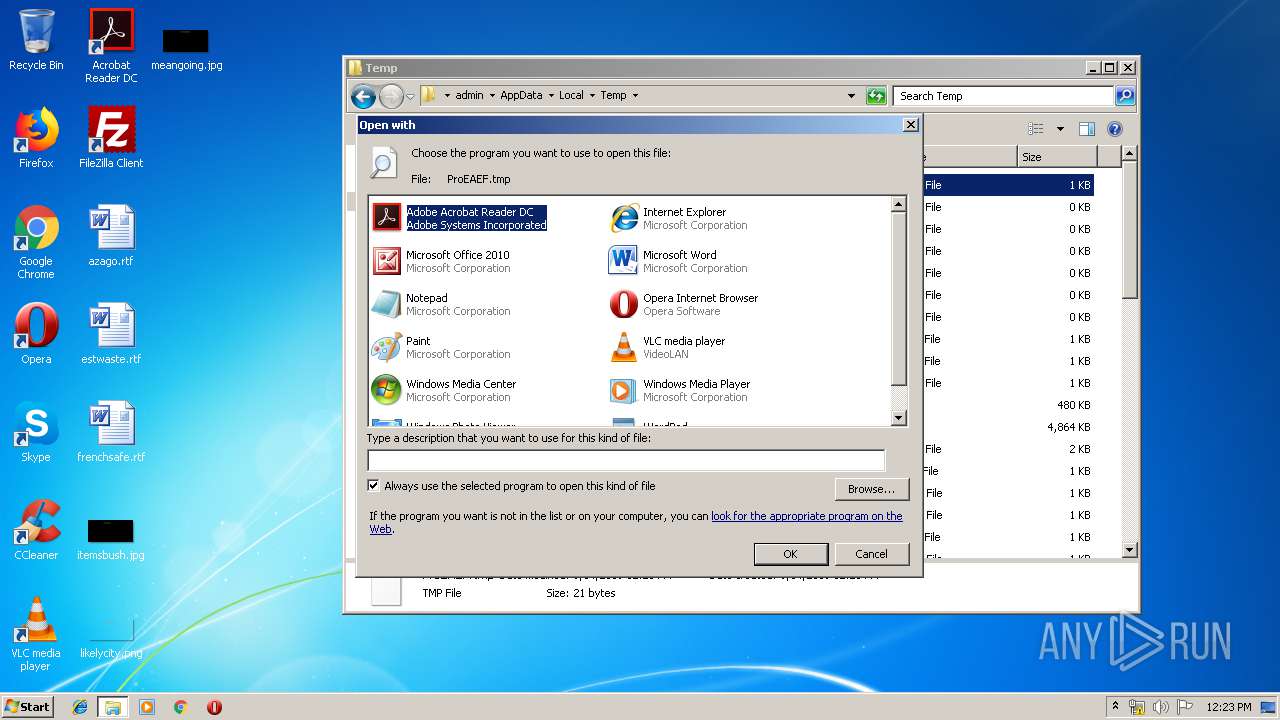Image resolution: width=1280 pixels, height=720 pixels.
Task: Open Explorer Help icon
Action: [1115, 129]
